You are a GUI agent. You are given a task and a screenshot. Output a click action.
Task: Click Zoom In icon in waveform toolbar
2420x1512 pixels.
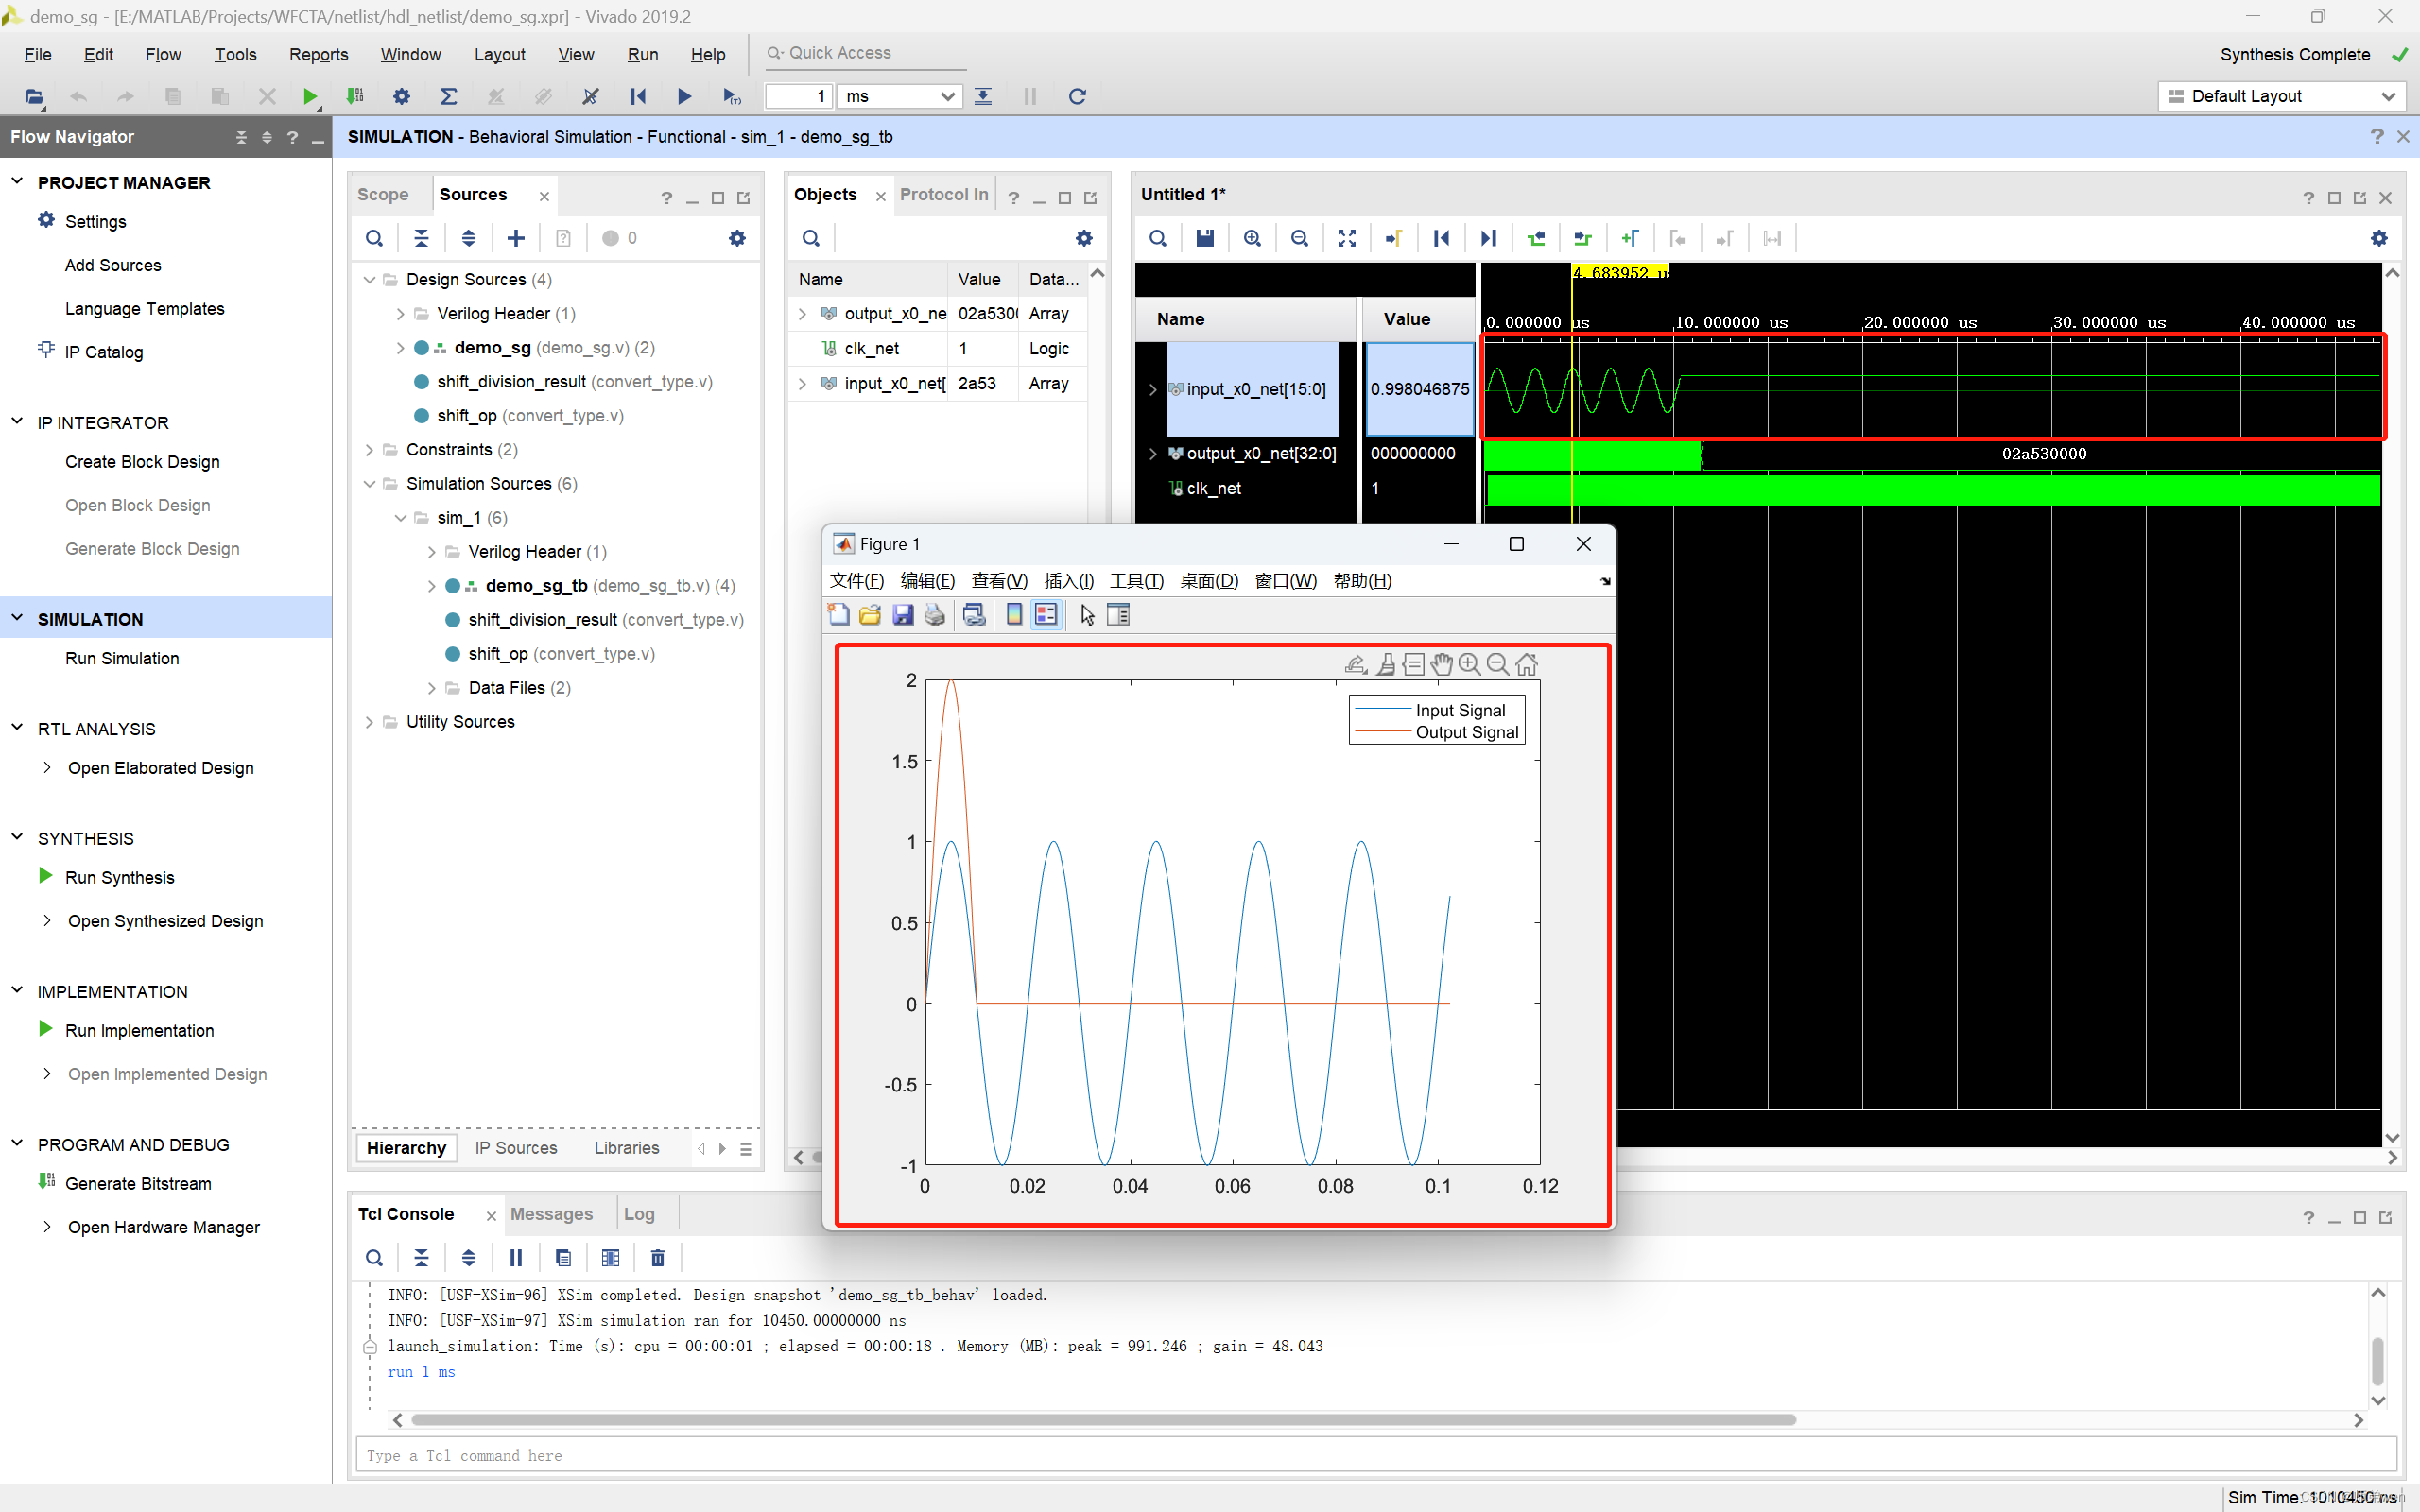1252,238
